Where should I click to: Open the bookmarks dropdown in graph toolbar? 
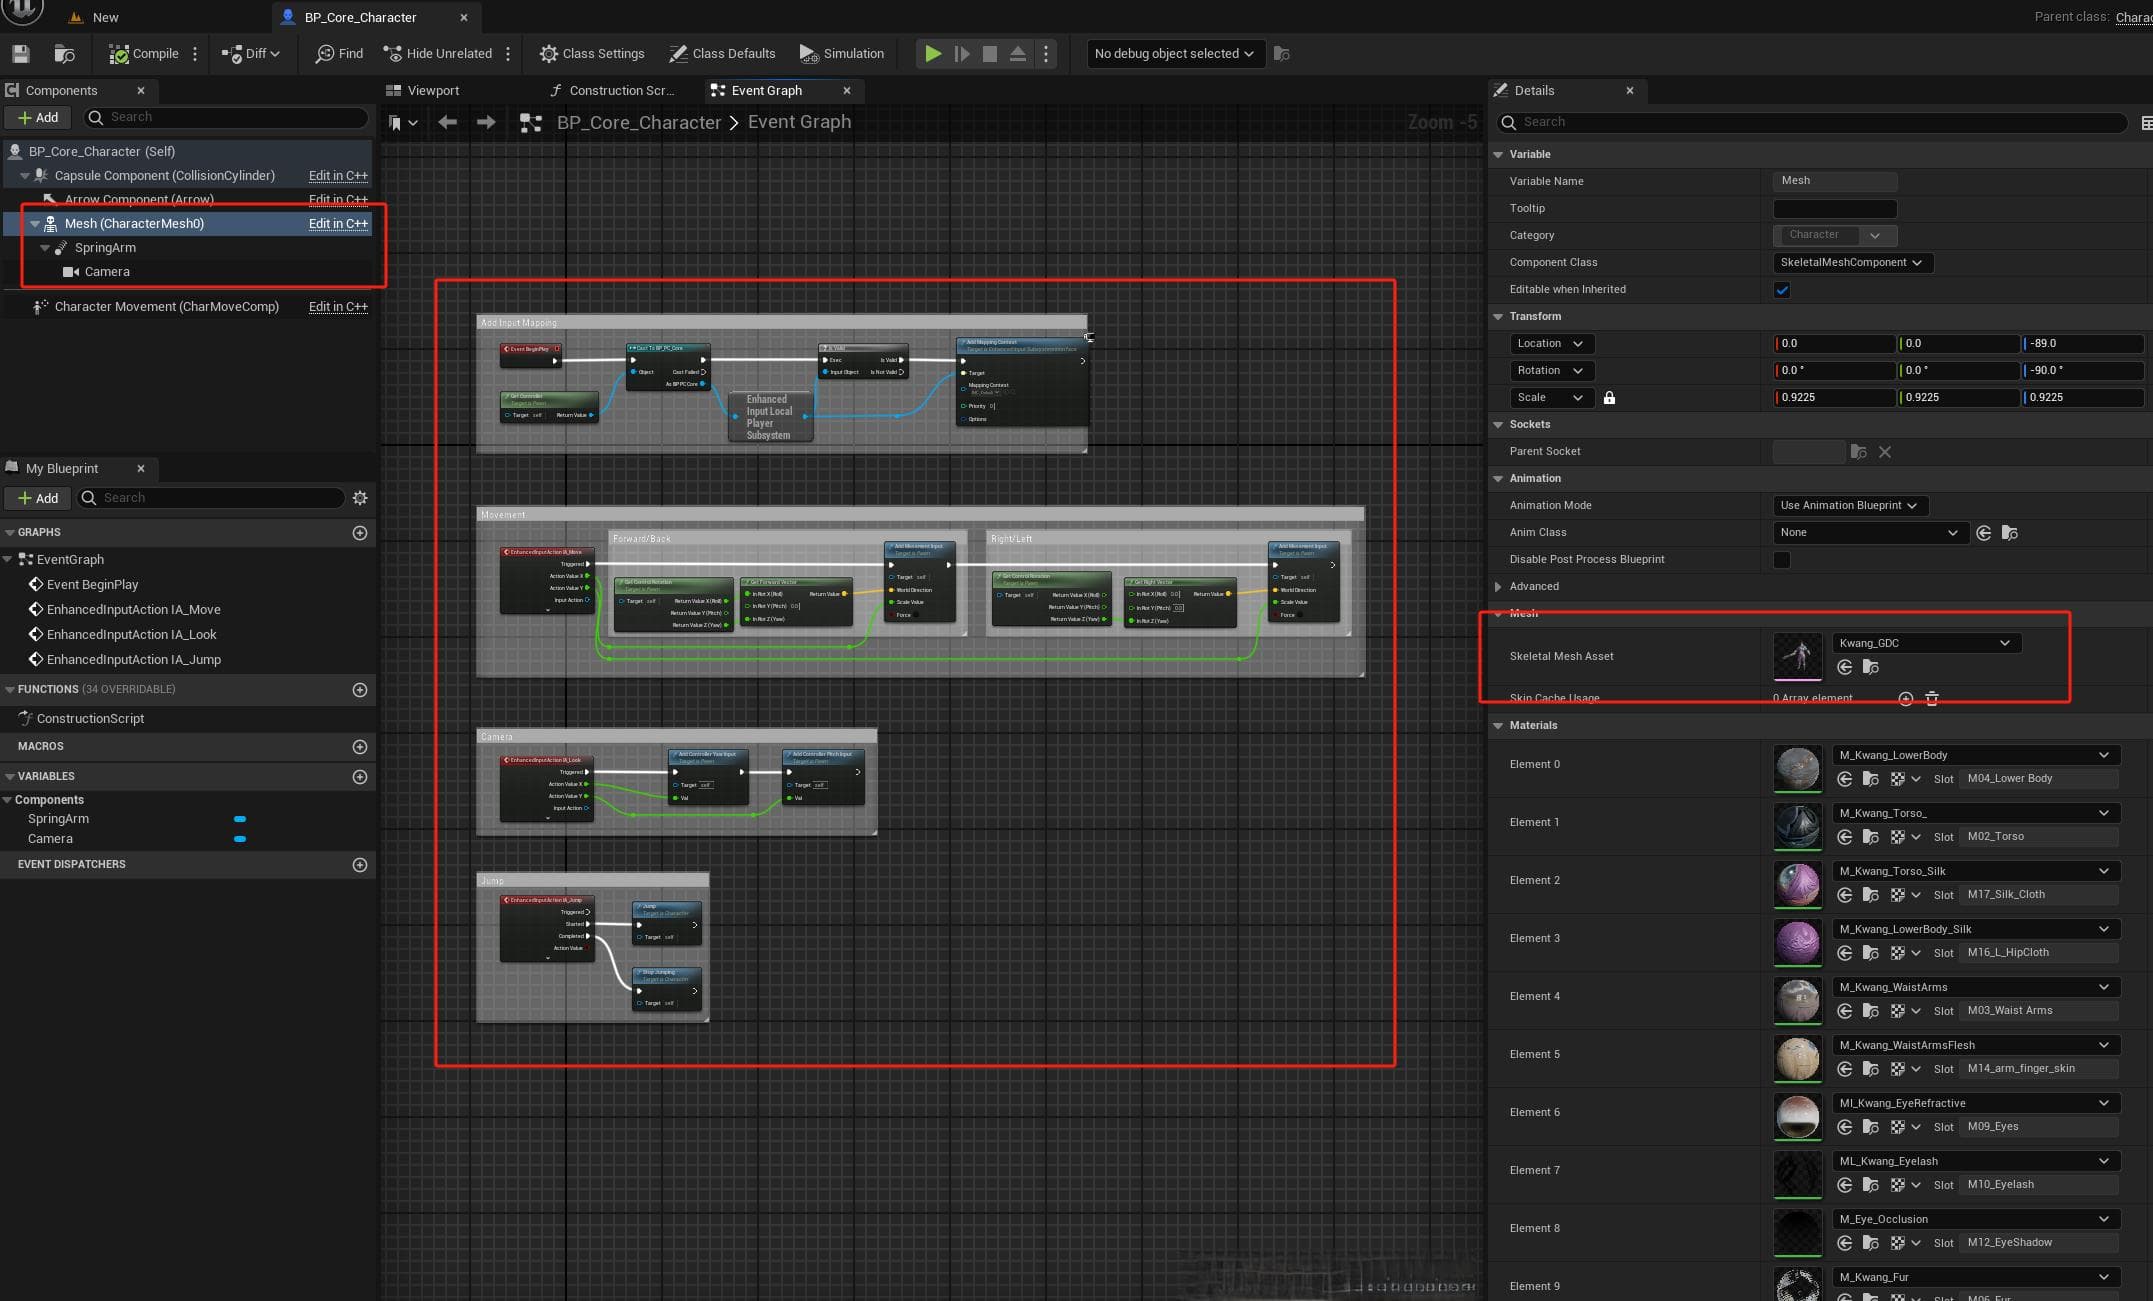pos(403,122)
